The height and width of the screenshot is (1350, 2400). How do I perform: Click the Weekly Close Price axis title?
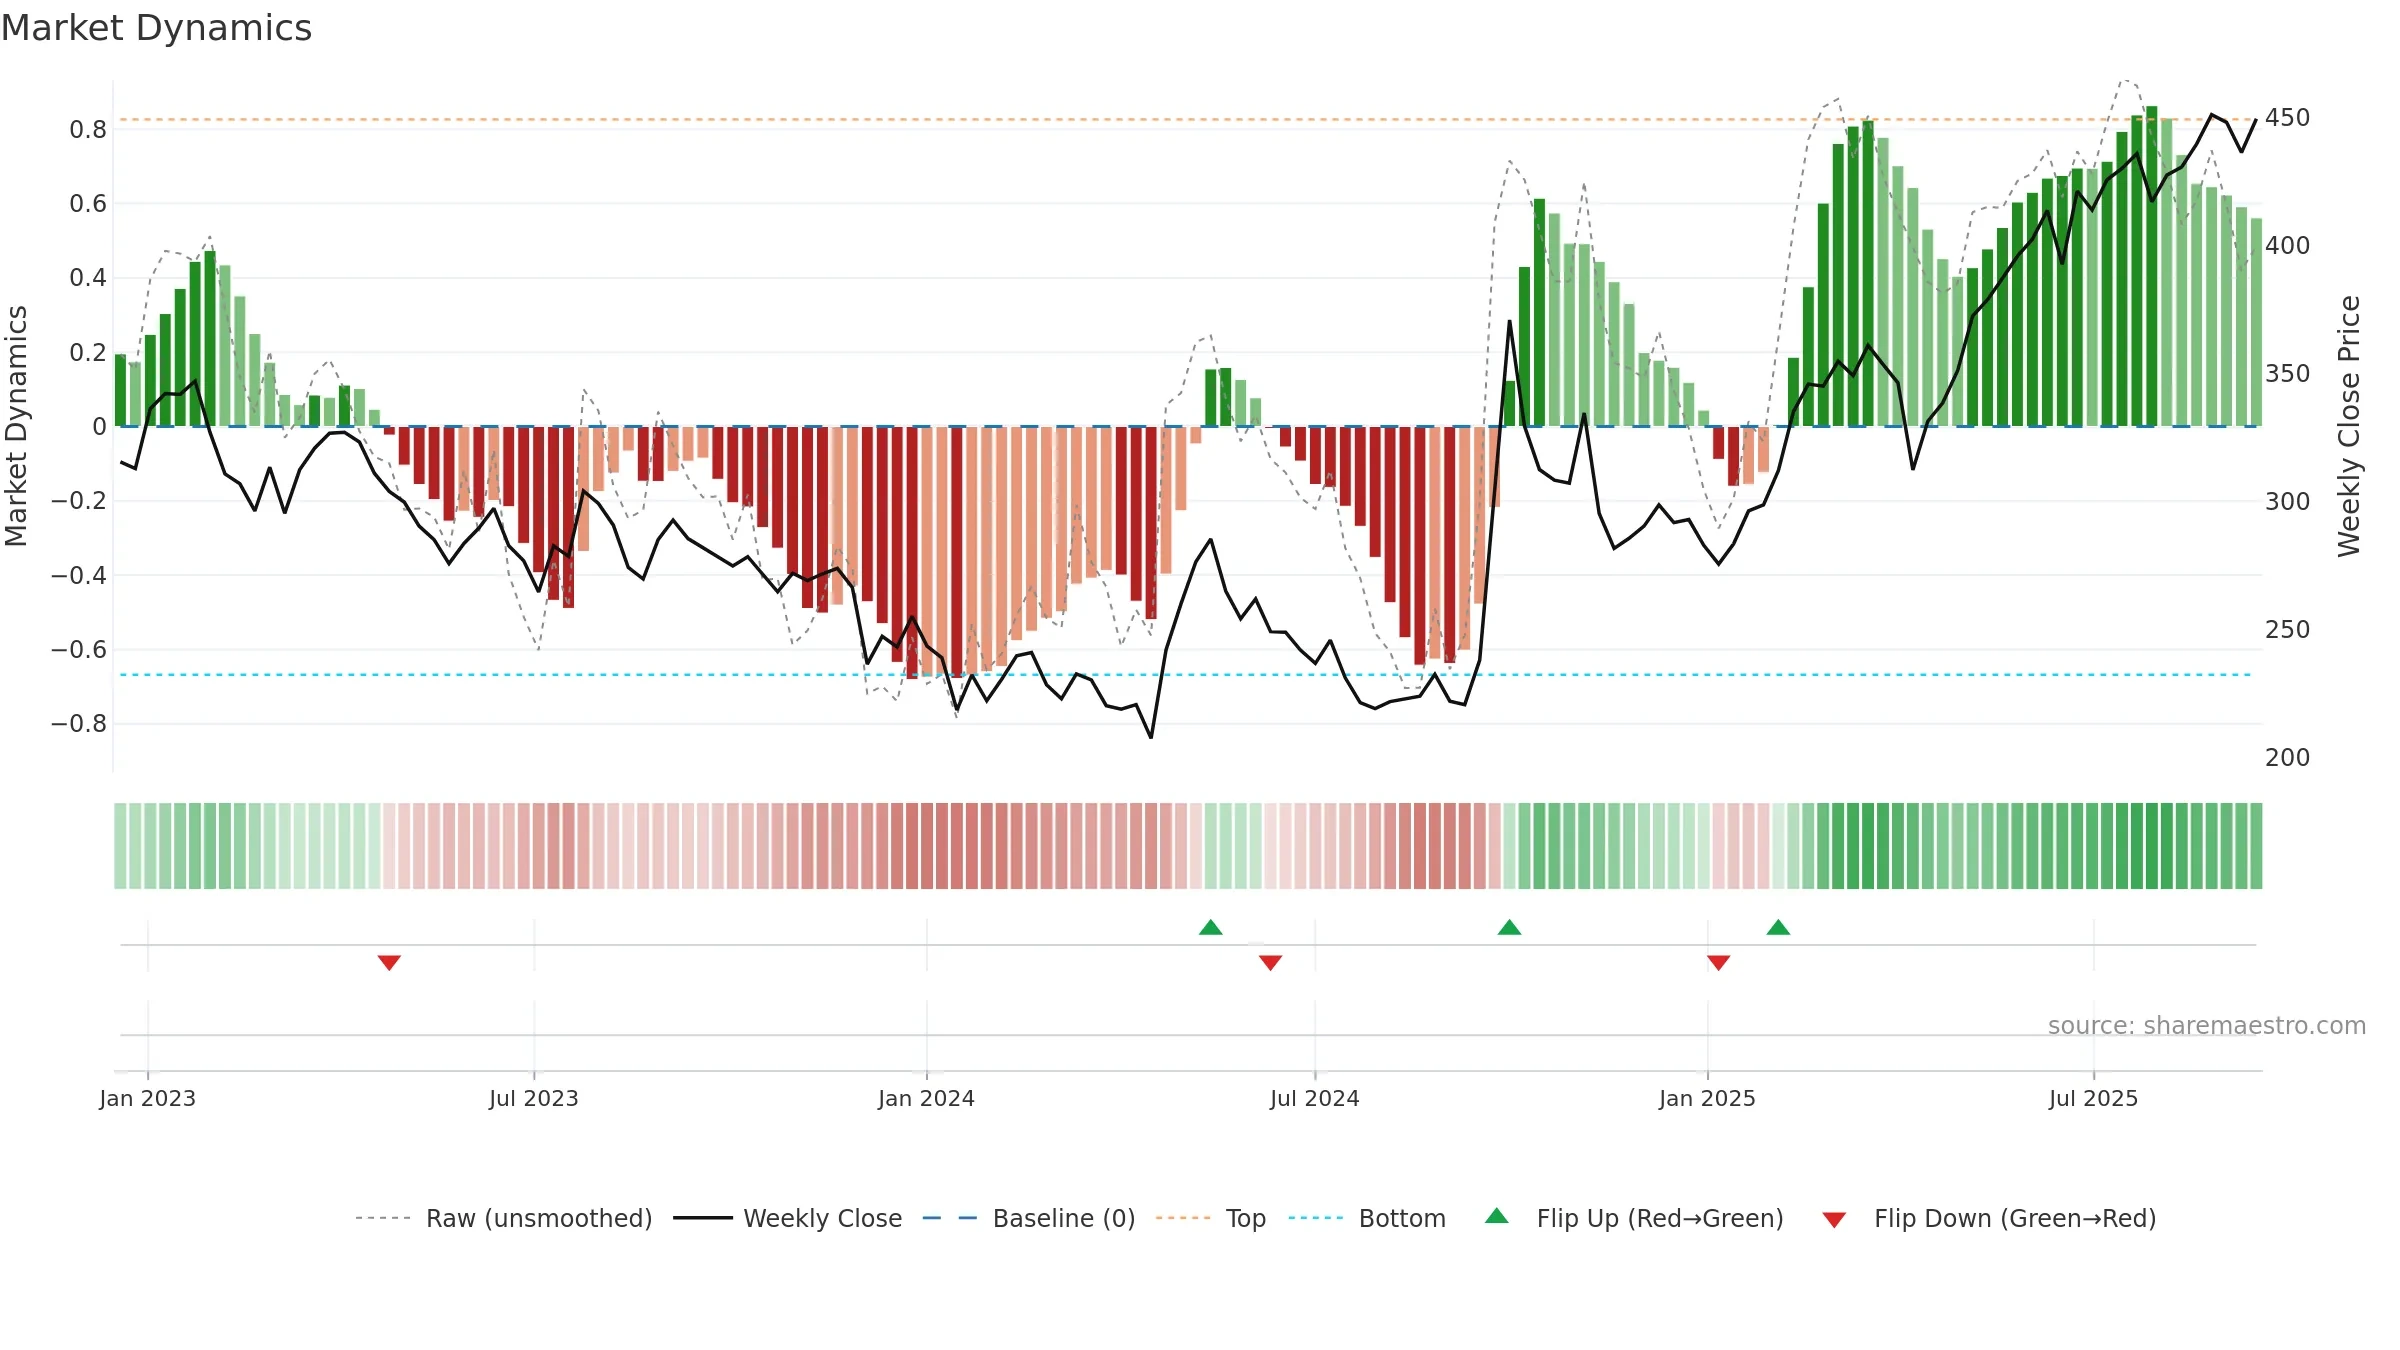coord(2349,426)
